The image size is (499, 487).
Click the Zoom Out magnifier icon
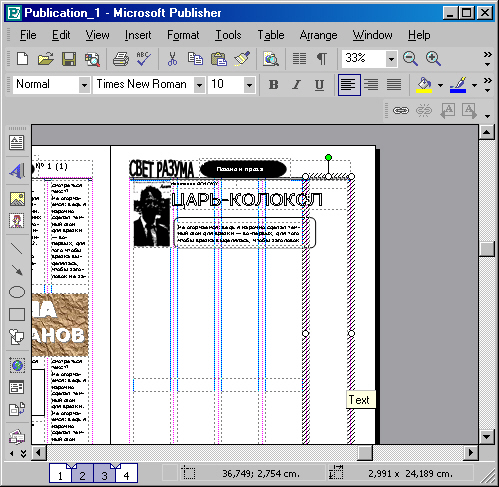(x=410, y=59)
